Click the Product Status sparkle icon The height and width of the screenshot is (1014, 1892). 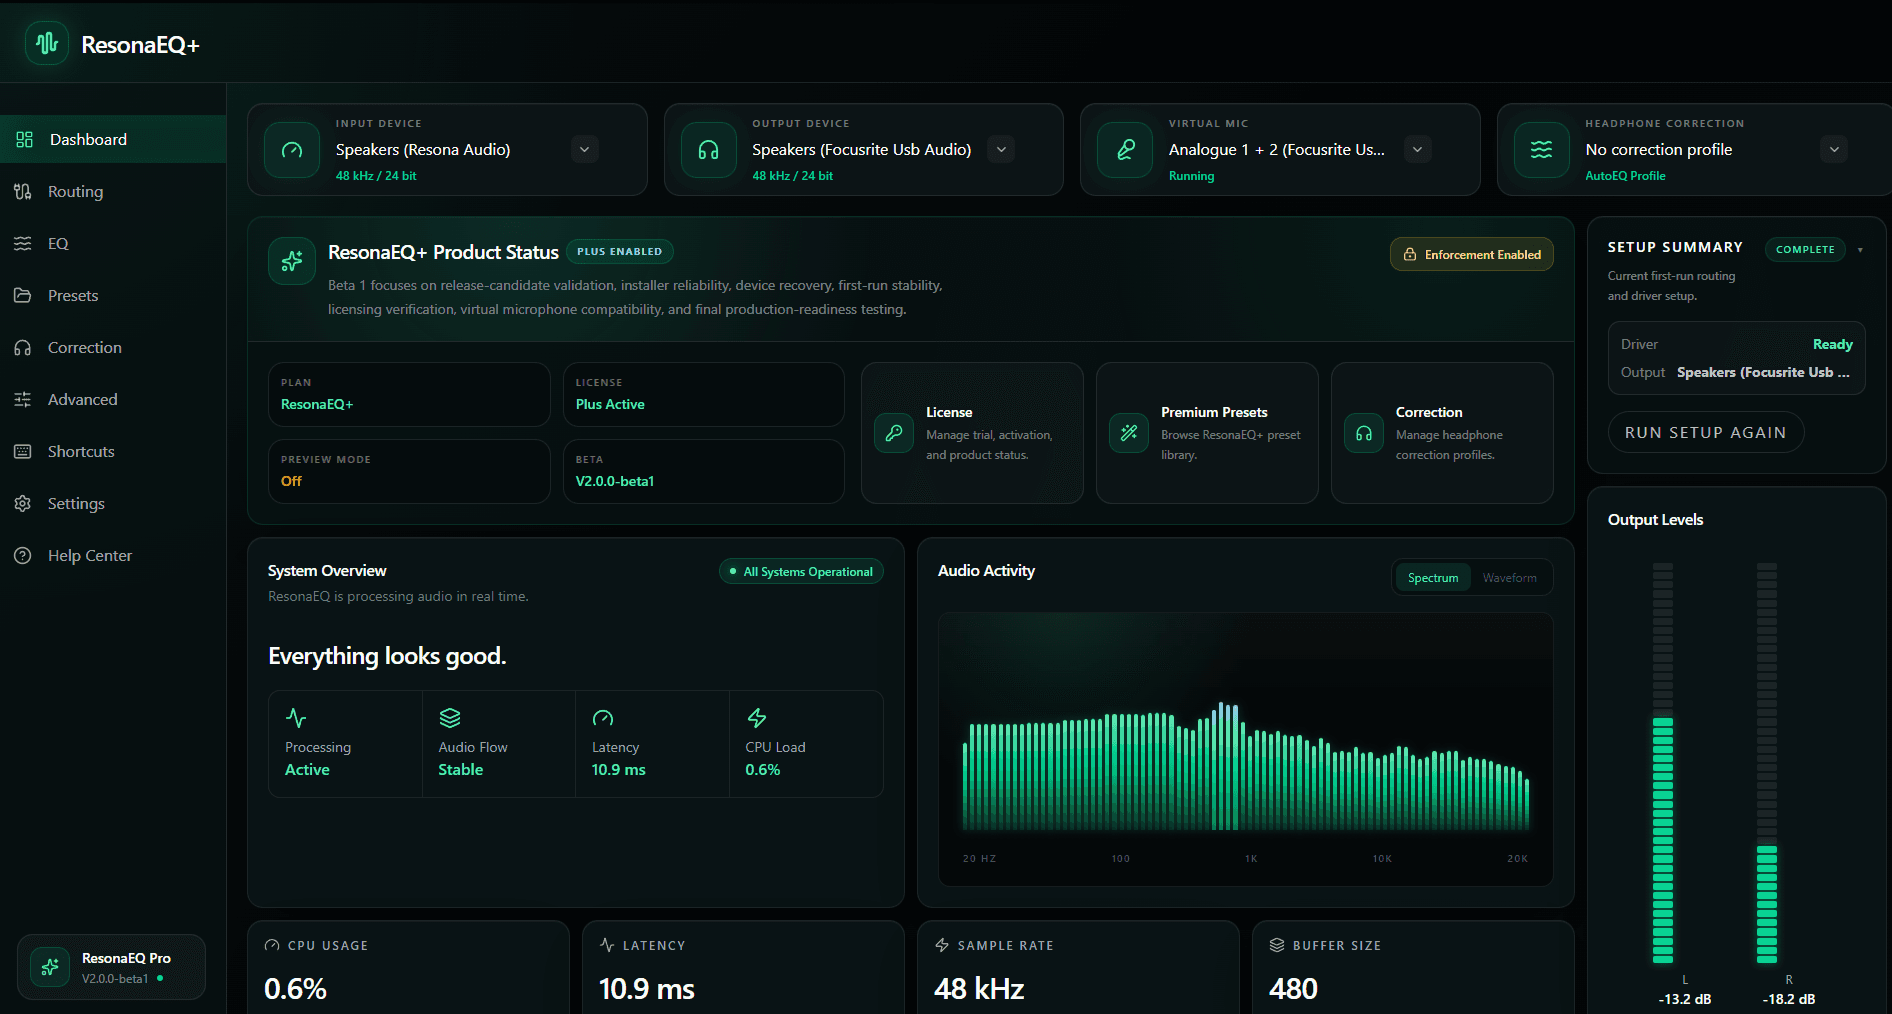coord(292,261)
